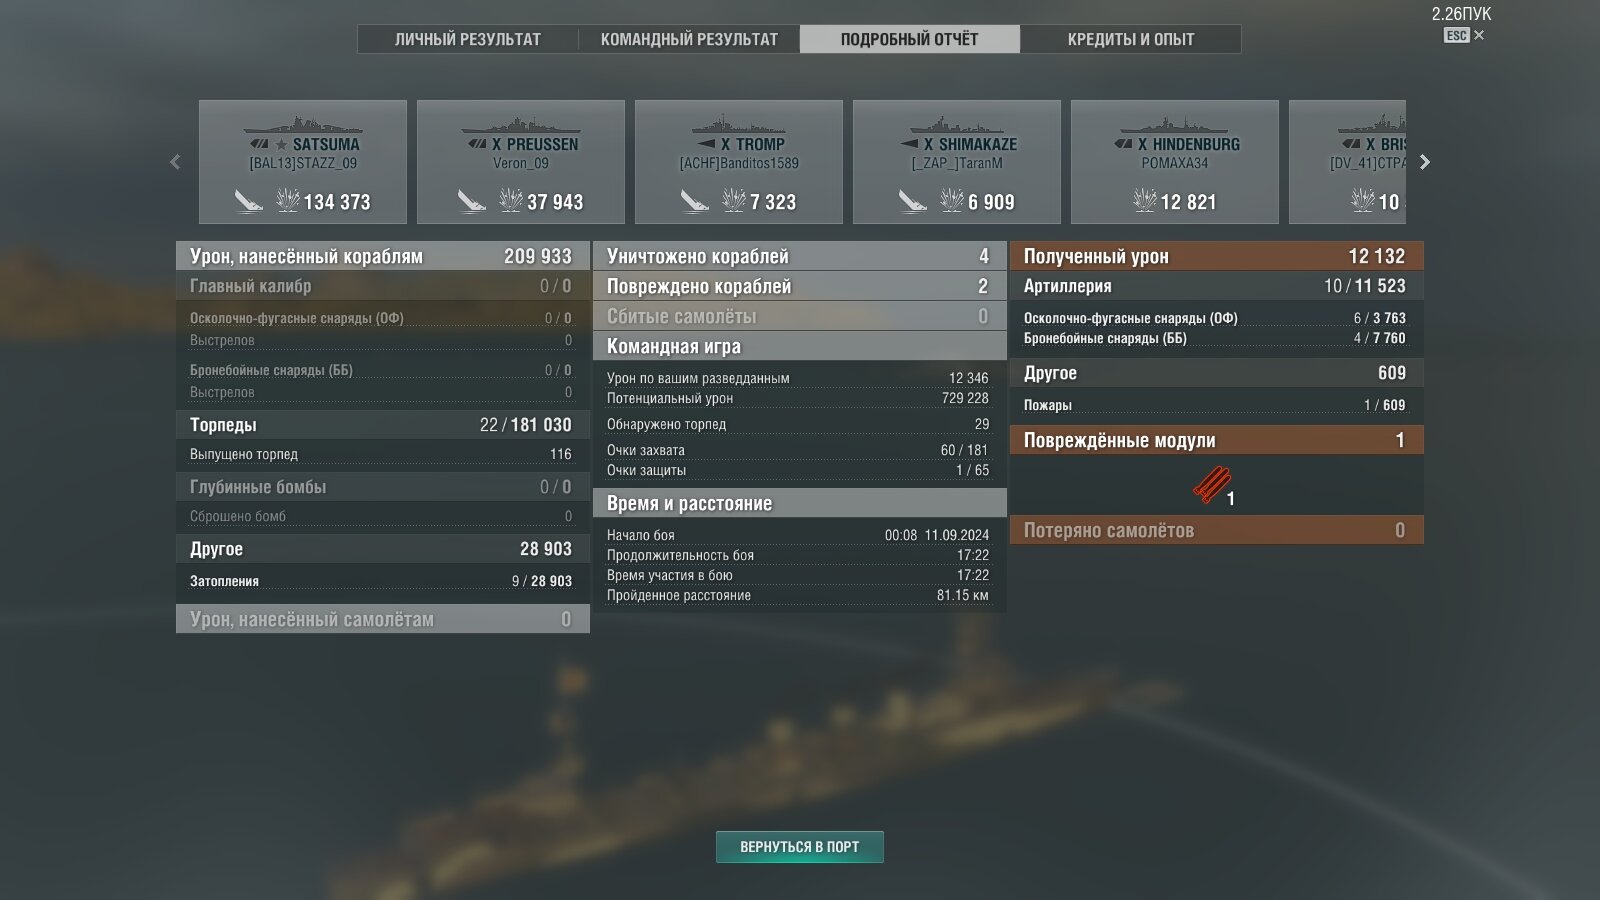Show previous ships with left arrow

175,162
